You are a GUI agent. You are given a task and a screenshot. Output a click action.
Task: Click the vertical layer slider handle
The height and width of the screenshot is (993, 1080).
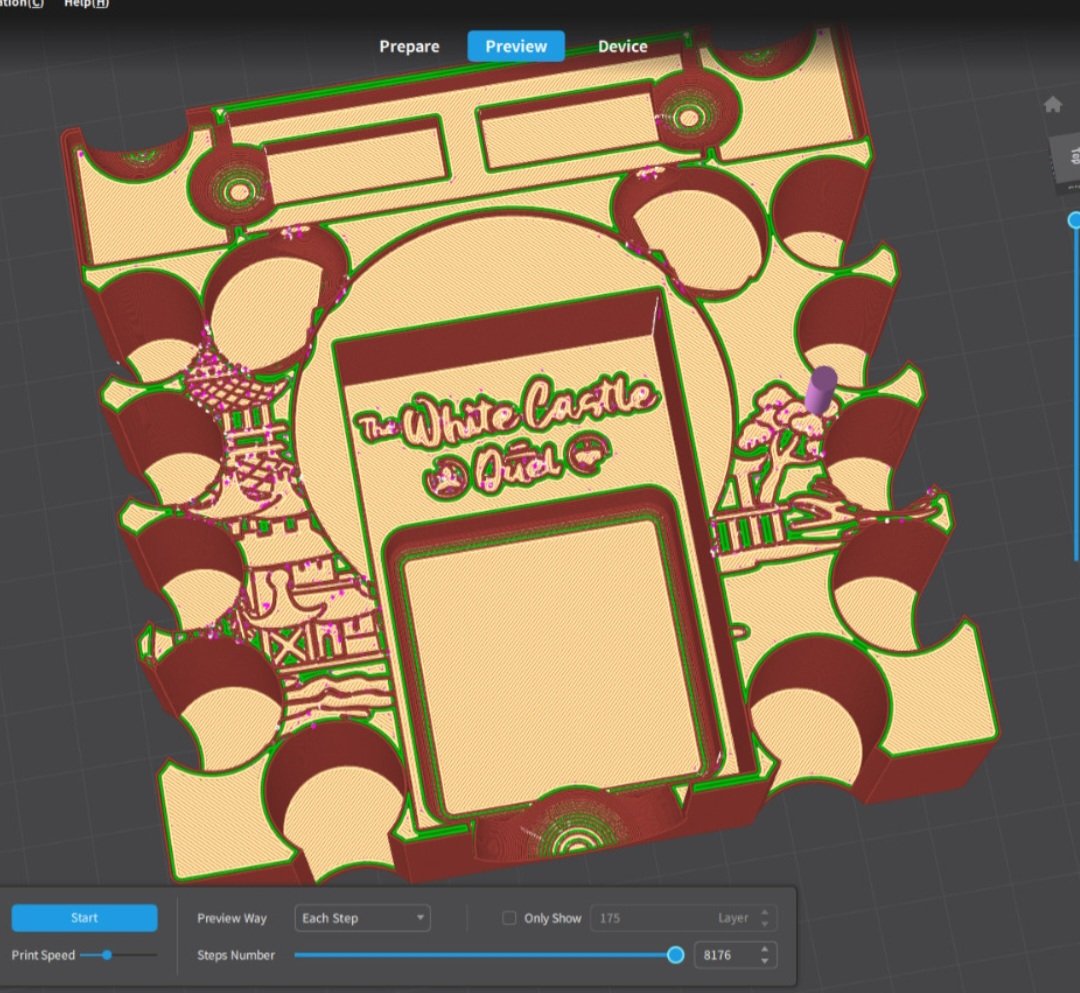pos(1074,220)
